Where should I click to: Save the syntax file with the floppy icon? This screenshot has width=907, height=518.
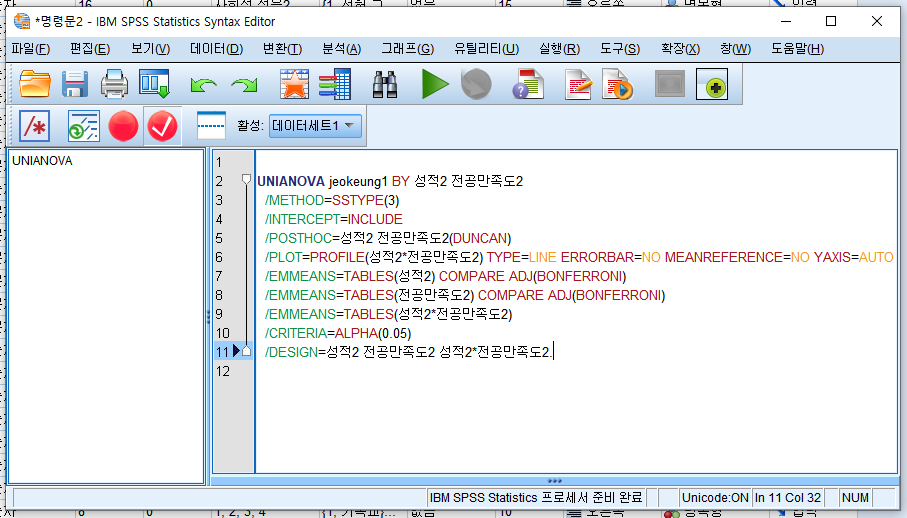[x=75, y=84]
